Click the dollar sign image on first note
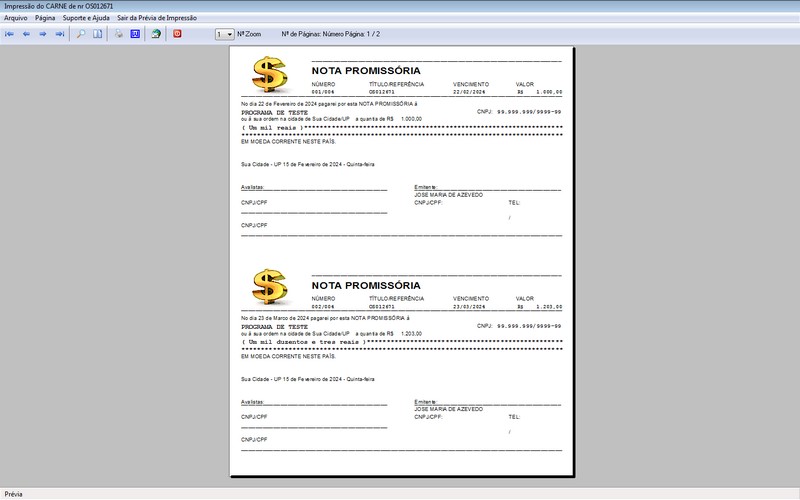 point(270,74)
